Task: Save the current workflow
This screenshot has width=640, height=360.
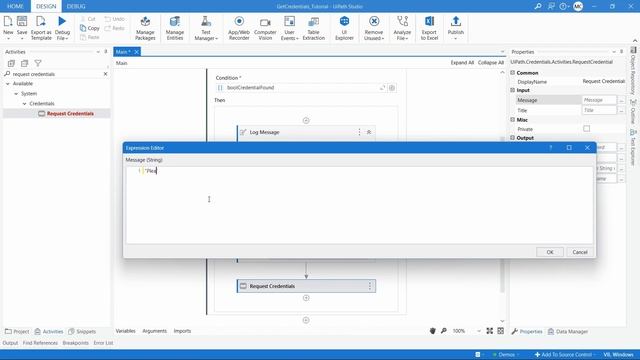Action: tap(22, 28)
